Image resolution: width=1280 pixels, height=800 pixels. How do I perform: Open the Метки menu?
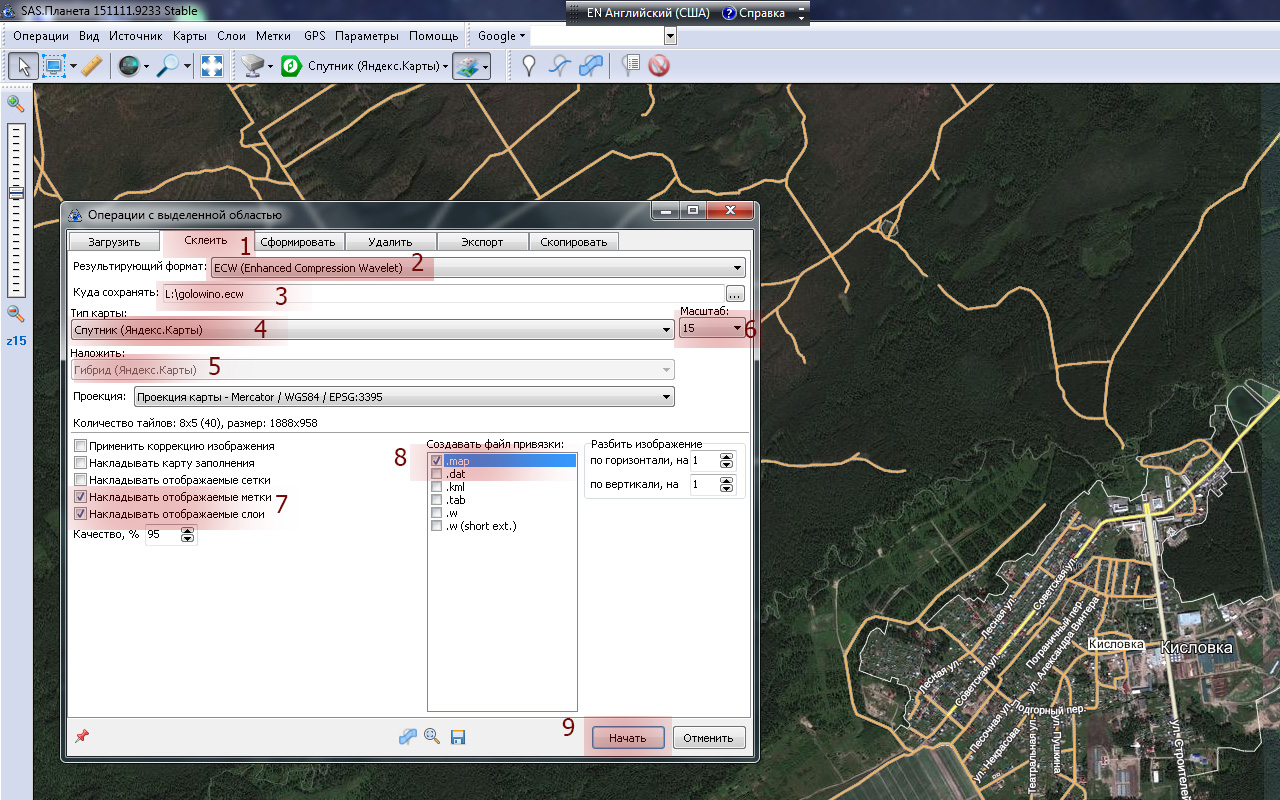[273, 36]
